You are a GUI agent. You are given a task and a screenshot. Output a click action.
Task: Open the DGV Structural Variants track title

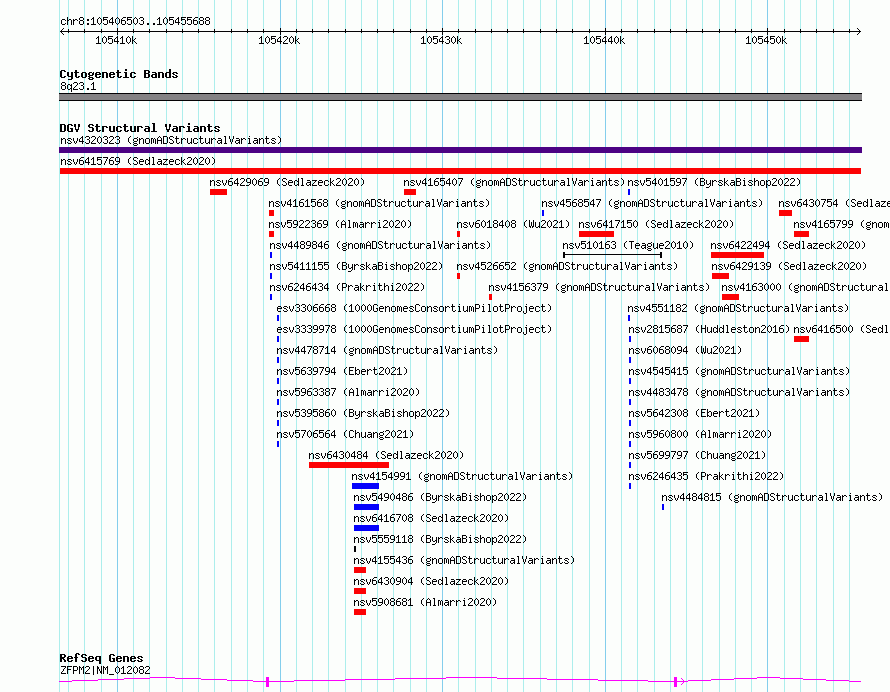(140, 128)
